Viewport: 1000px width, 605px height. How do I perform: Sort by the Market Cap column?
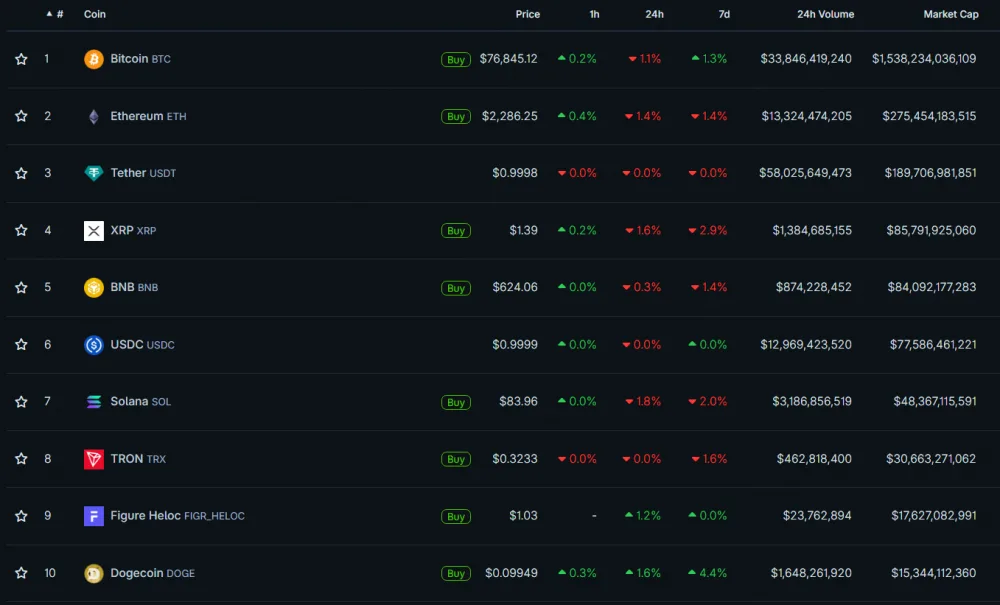951,14
